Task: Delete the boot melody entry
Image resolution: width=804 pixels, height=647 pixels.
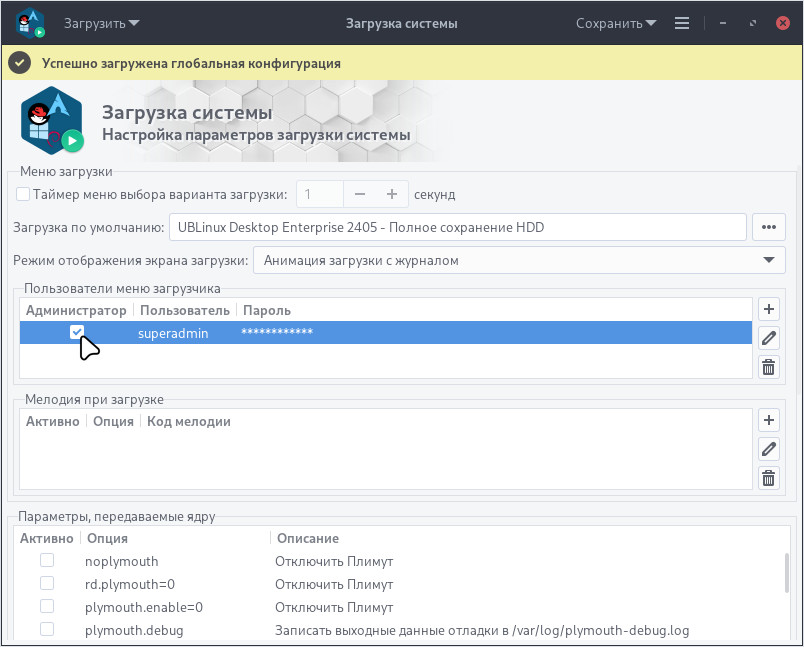Action: [768, 478]
